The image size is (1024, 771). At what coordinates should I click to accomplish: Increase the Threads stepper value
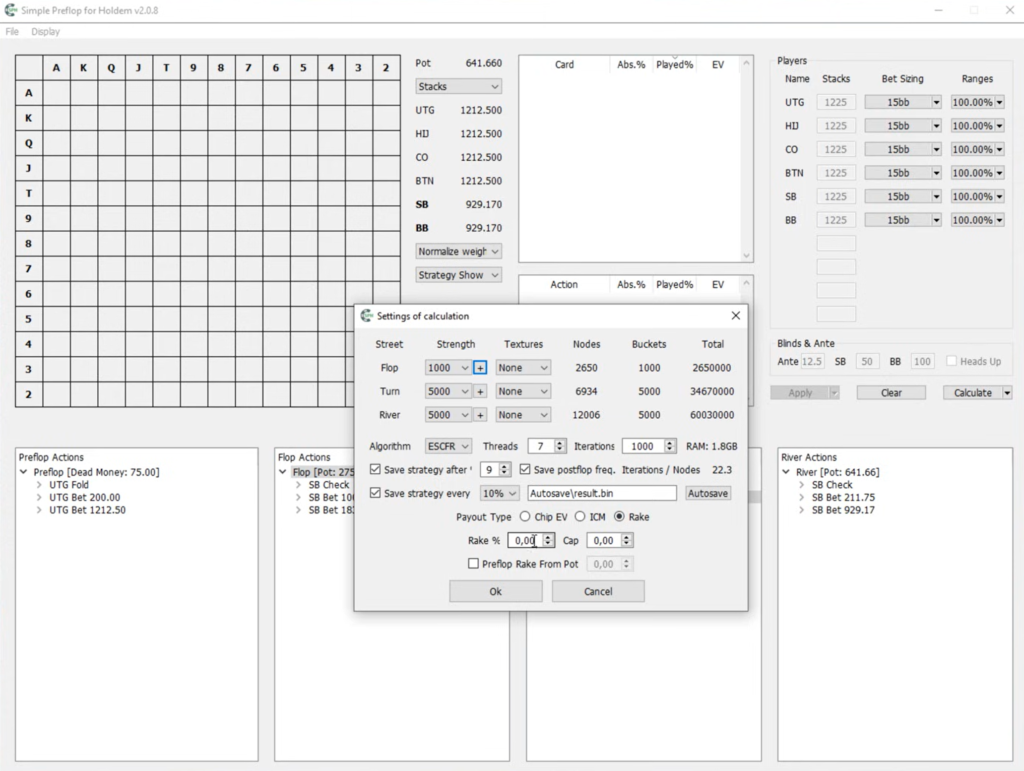[560, 443]
